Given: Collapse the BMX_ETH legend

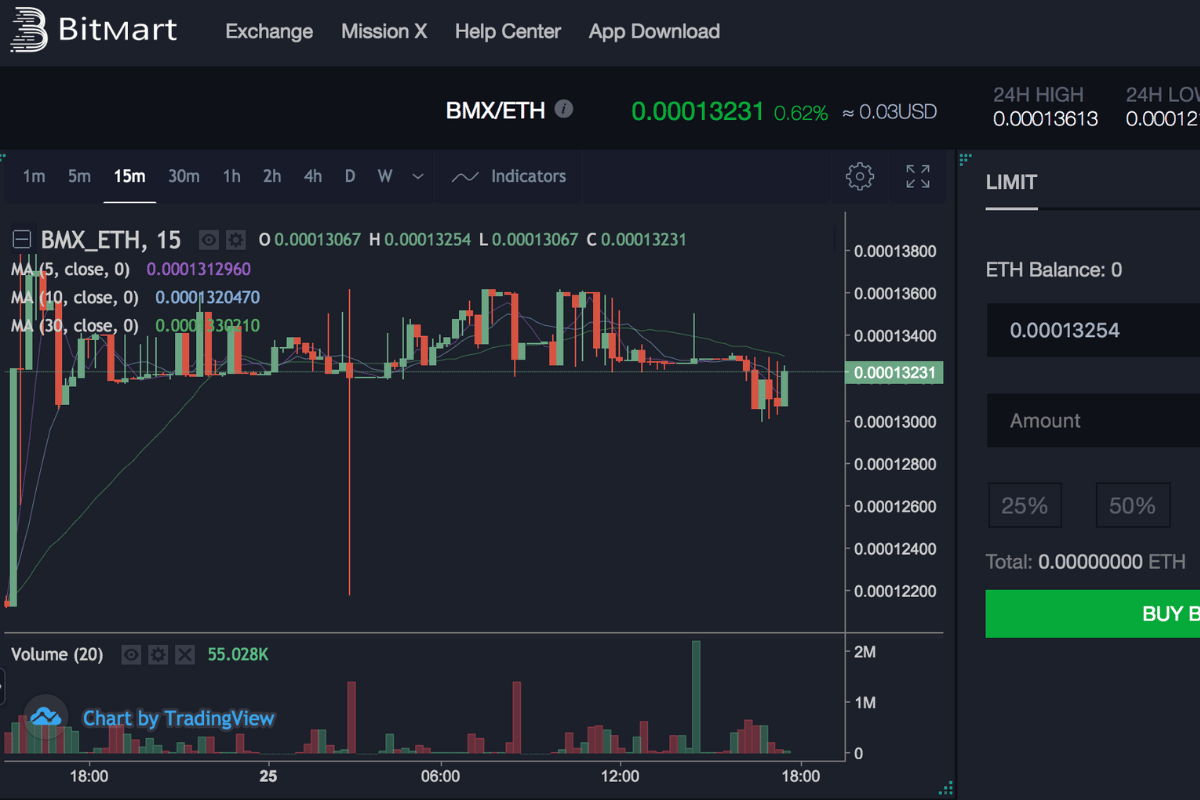Looking at the screenshot, I should pos(21,239).
